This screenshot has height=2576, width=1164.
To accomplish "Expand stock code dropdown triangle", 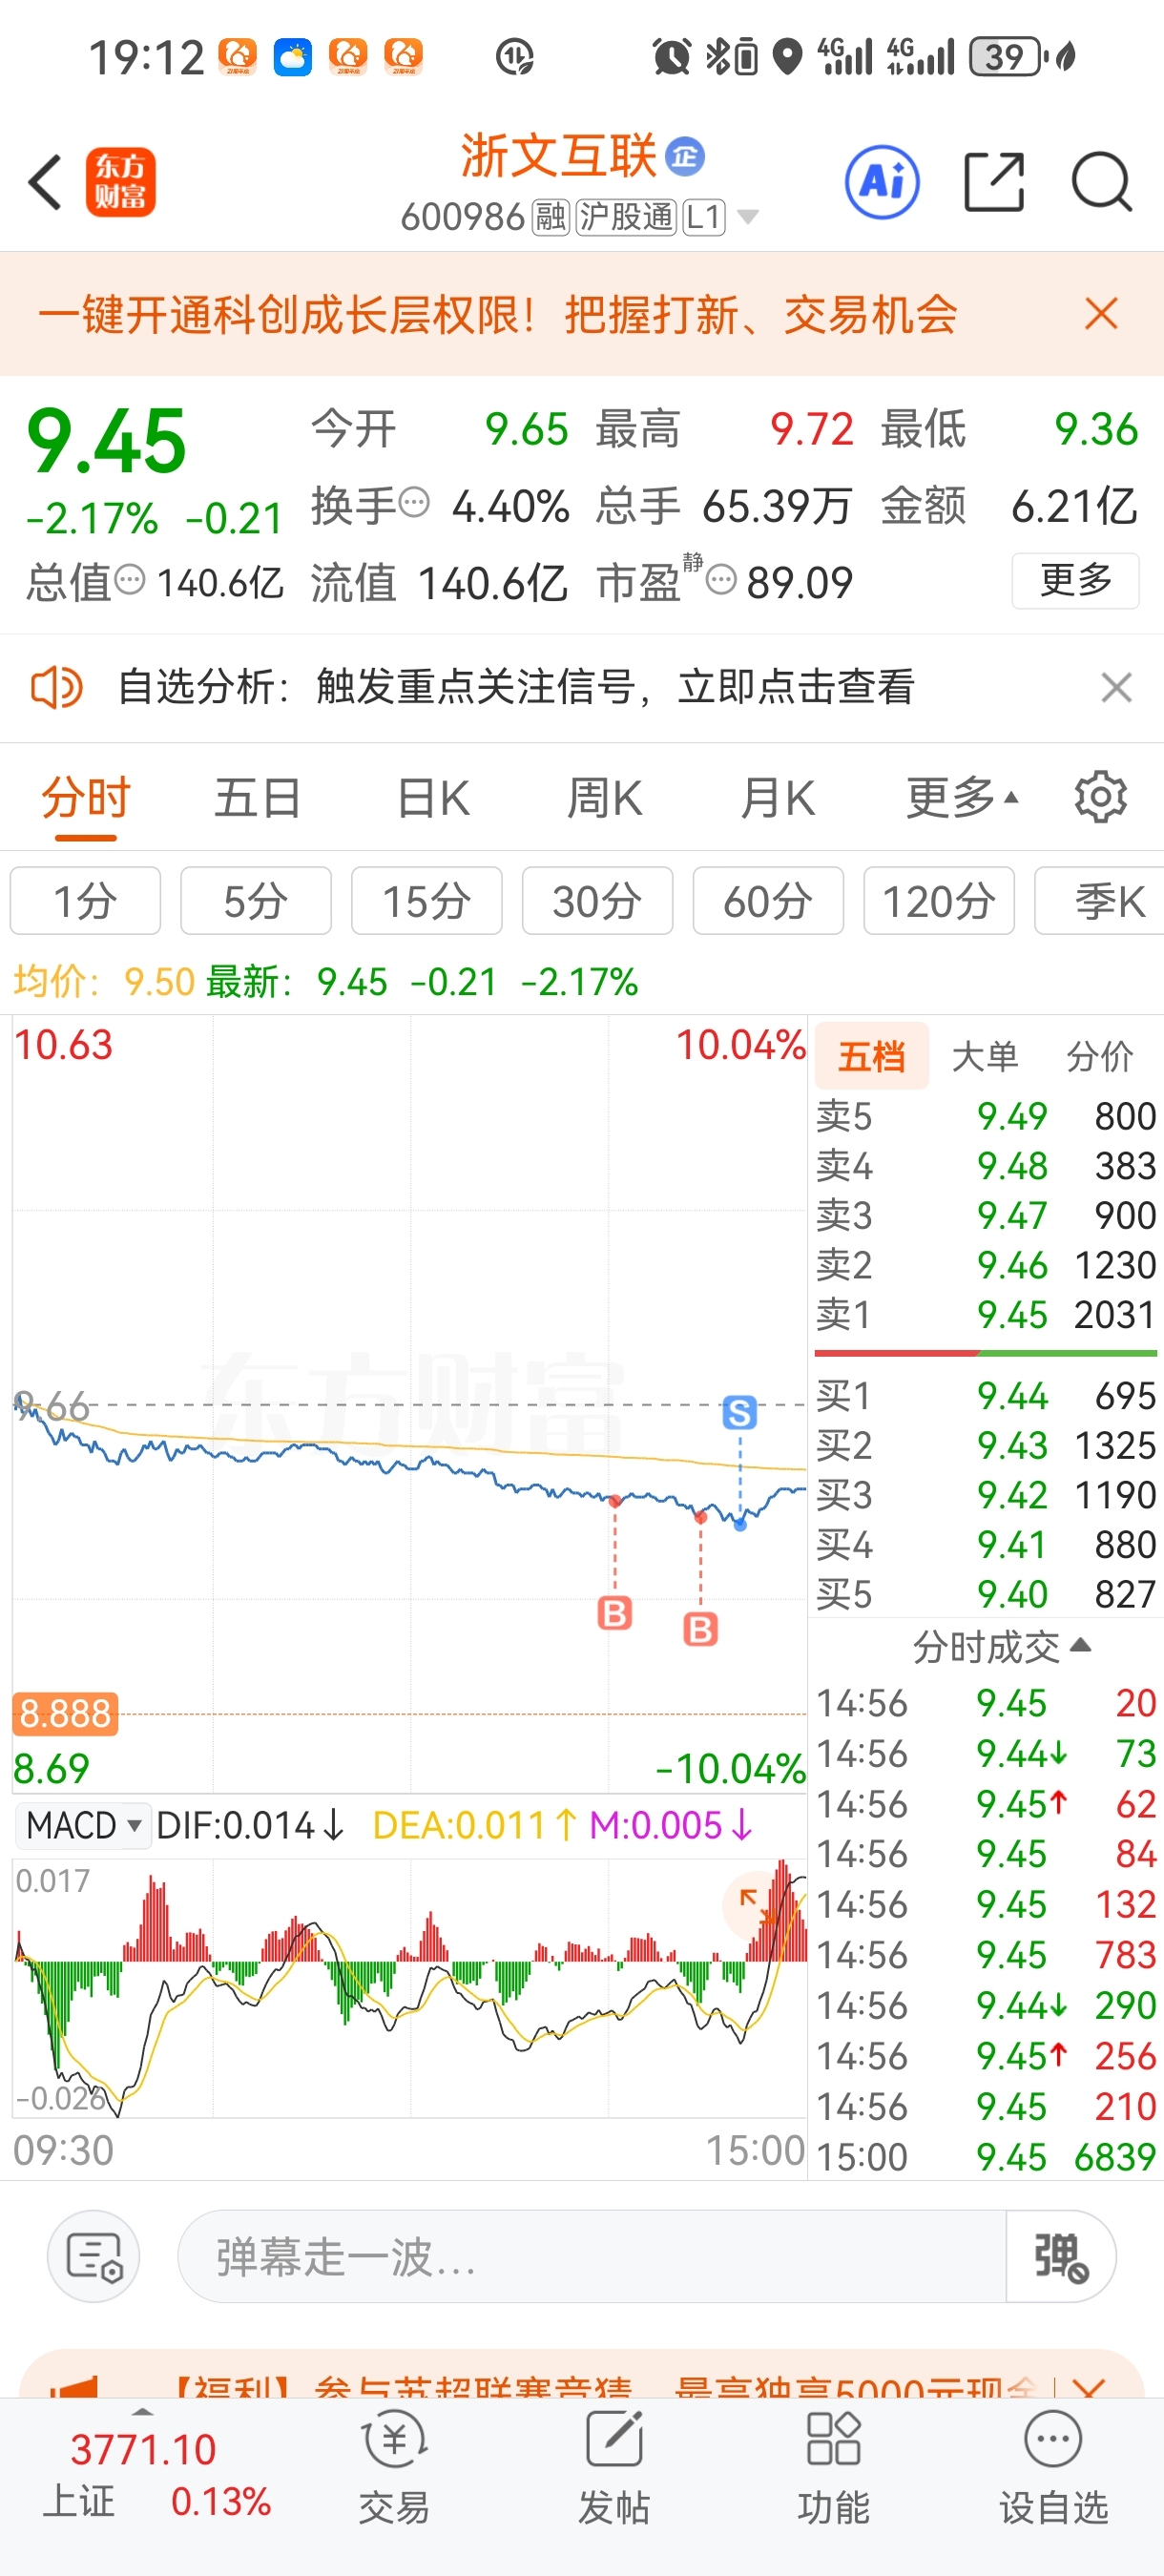I will coord(747,216).
